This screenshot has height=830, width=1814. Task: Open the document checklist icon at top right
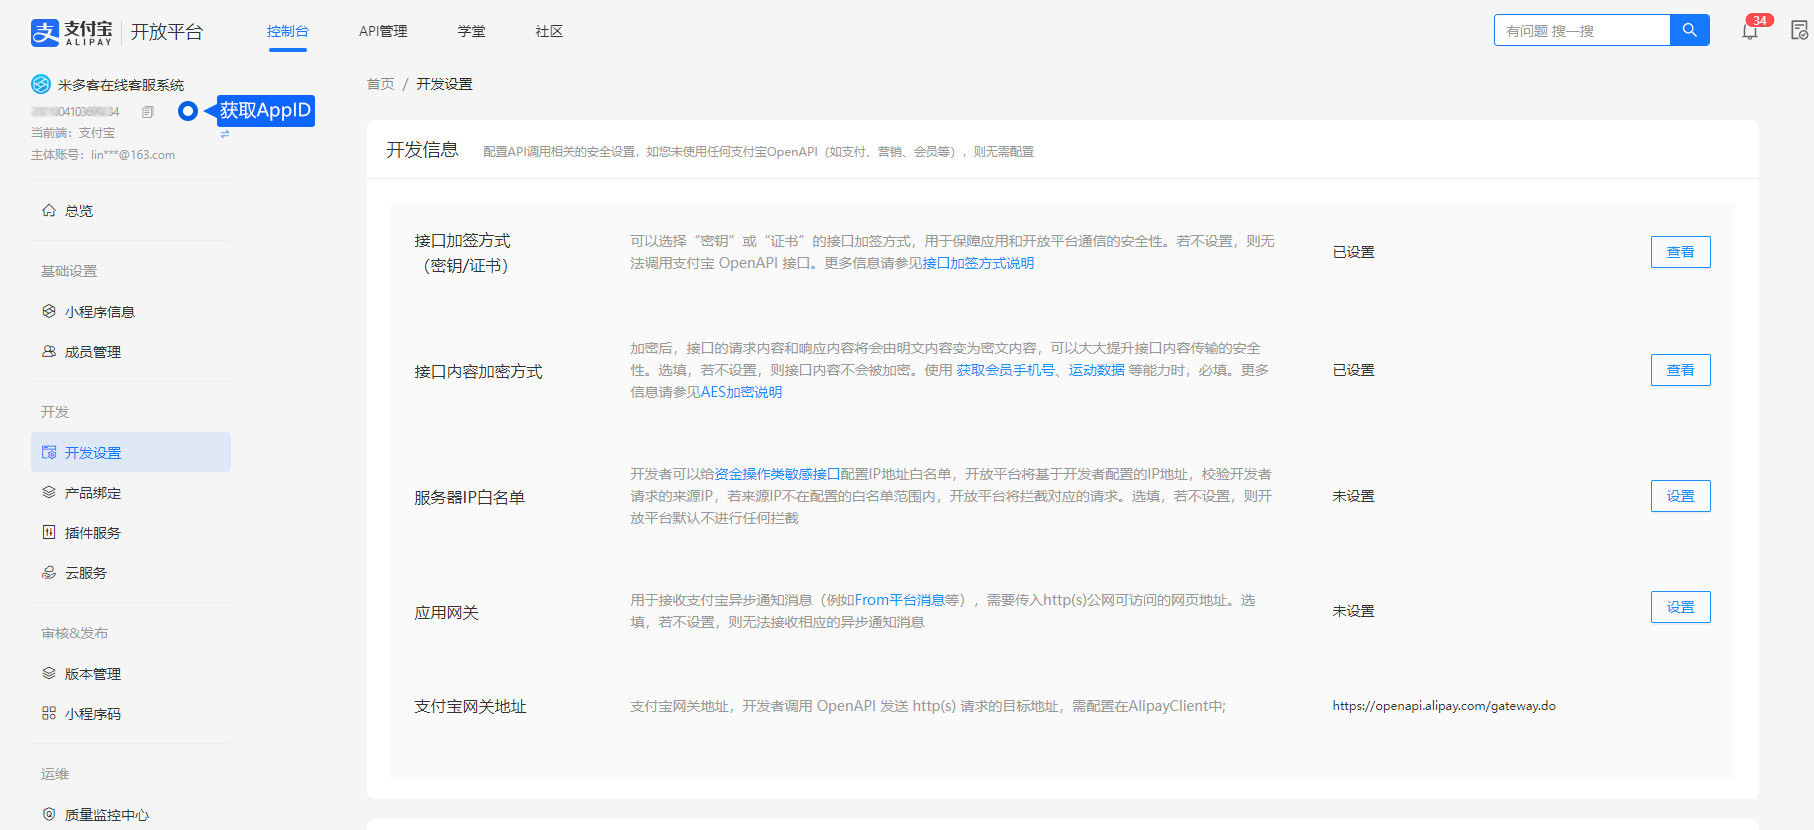click(x=1799, y=31)
